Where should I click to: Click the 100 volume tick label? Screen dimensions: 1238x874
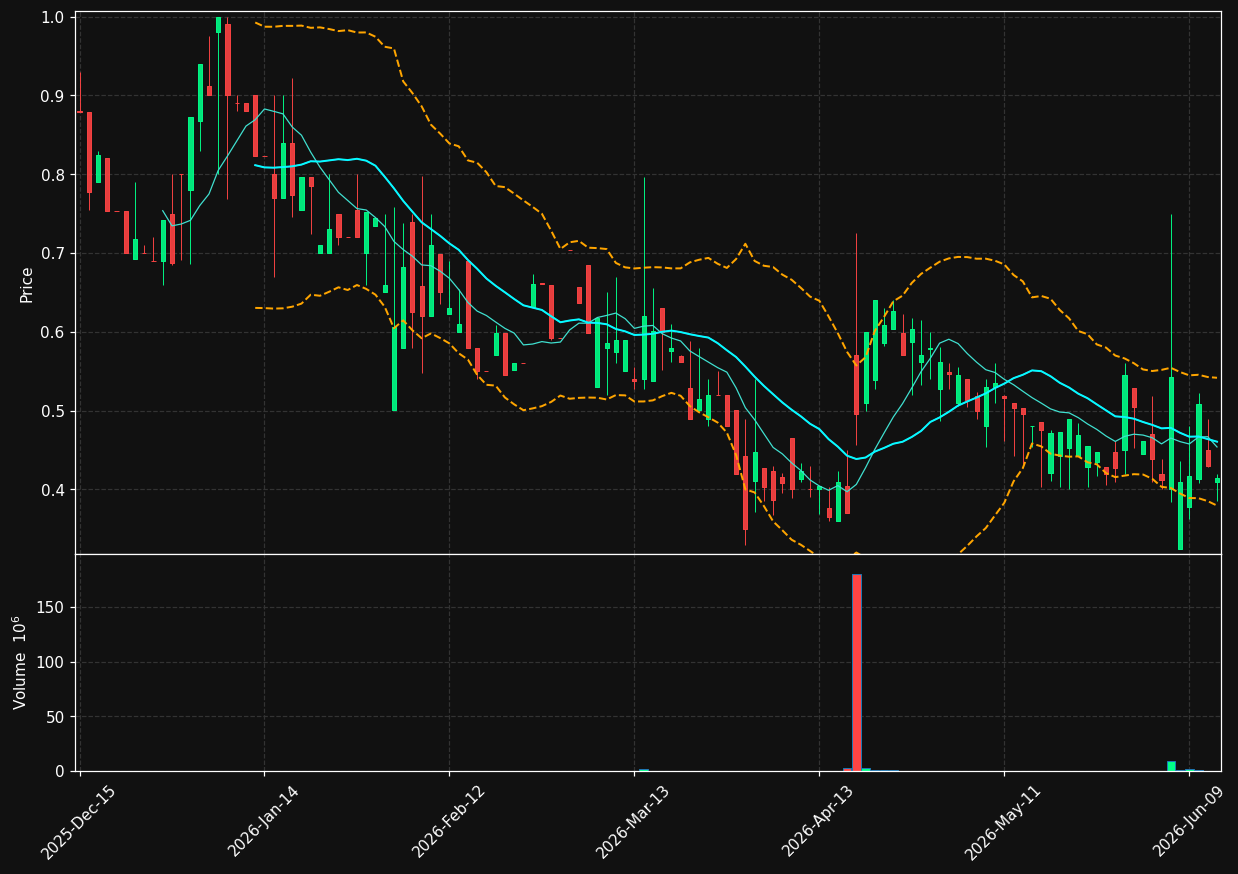click(52, 662)
